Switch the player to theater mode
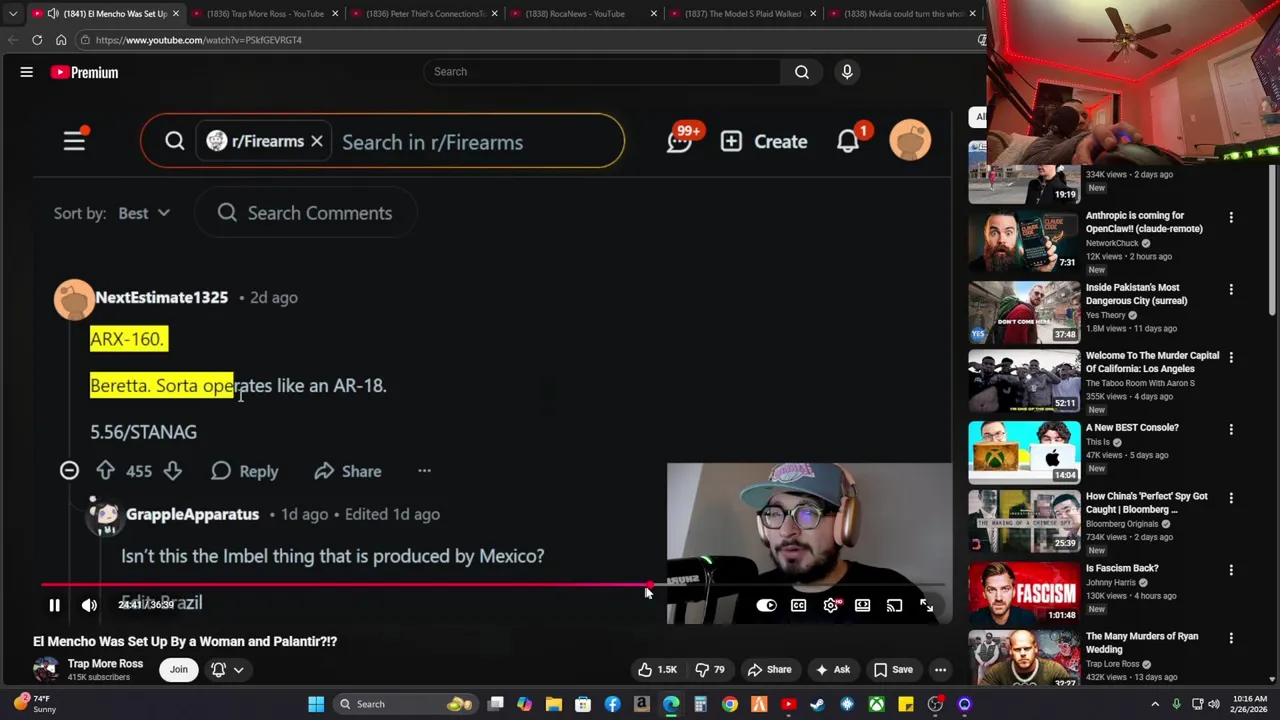The width and height of the screenshot is (1280, 720). tap(862, 605)
